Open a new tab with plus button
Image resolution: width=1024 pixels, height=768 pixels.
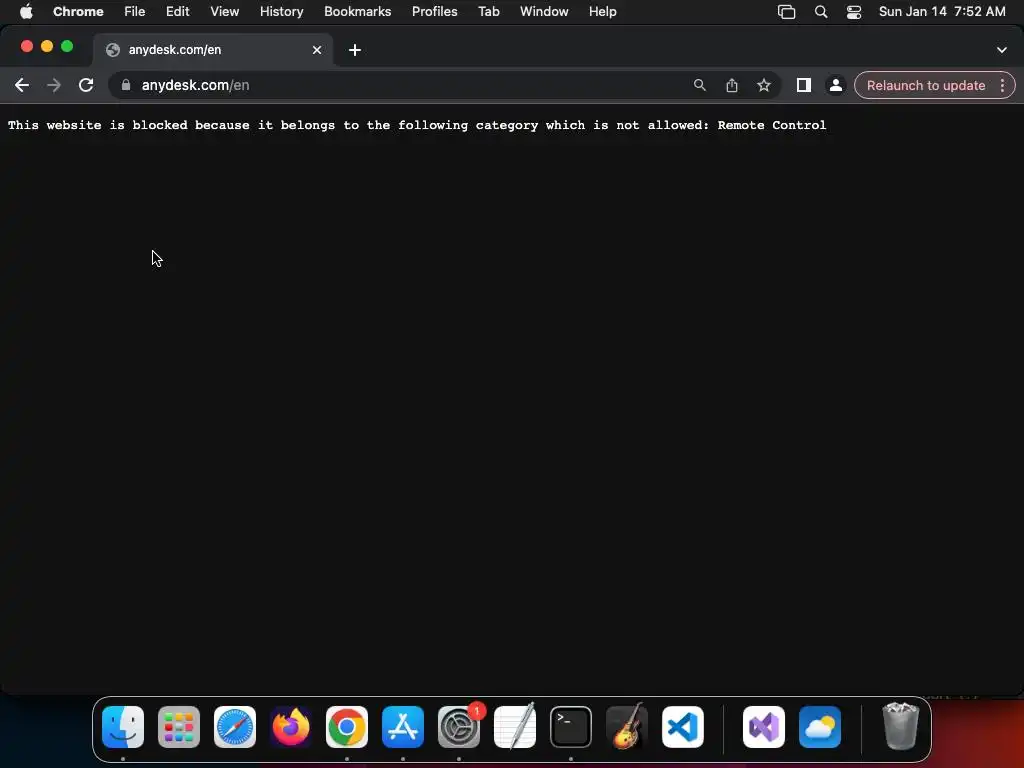(x=355, y=50)
